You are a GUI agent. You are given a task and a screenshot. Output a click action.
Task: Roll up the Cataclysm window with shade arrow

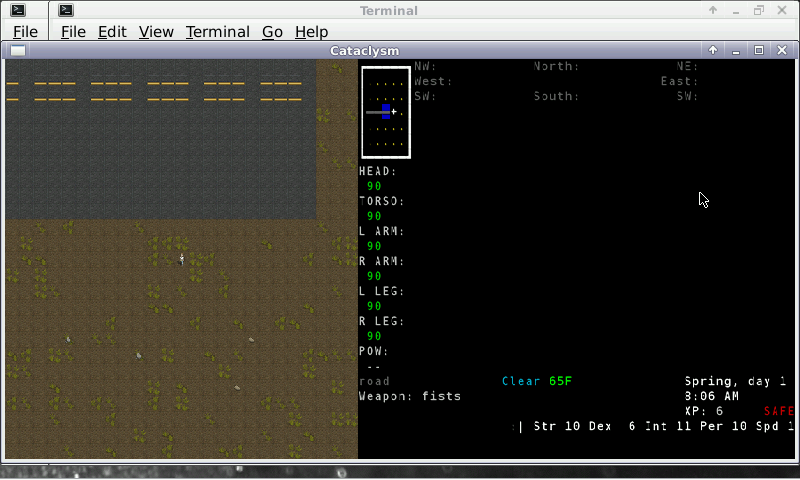pos(713,50)
